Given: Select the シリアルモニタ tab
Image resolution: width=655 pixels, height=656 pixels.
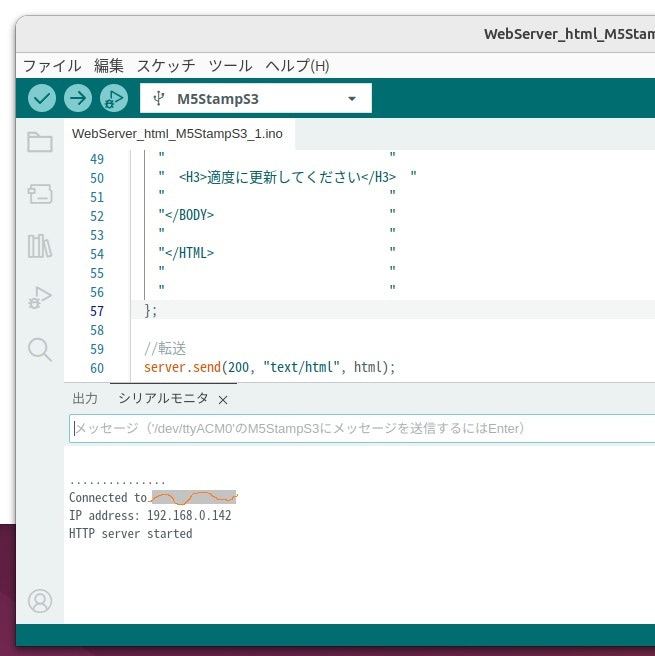Looking at the screenshot, I should click(163, 398).
